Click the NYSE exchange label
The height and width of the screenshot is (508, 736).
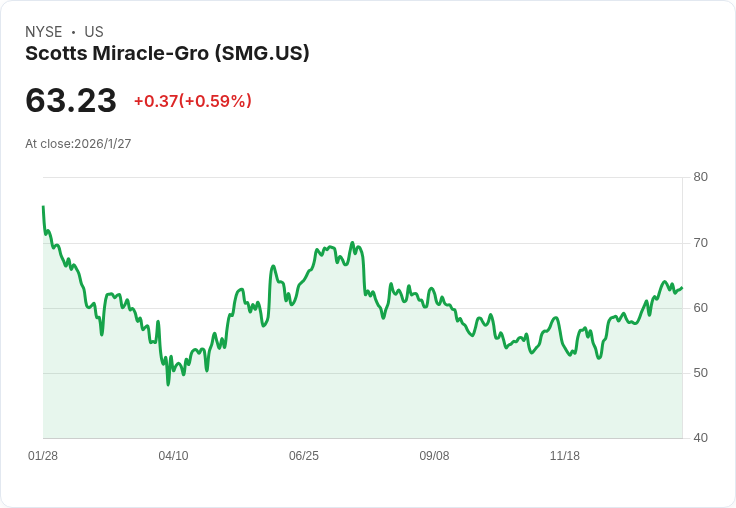pos(44,32)
